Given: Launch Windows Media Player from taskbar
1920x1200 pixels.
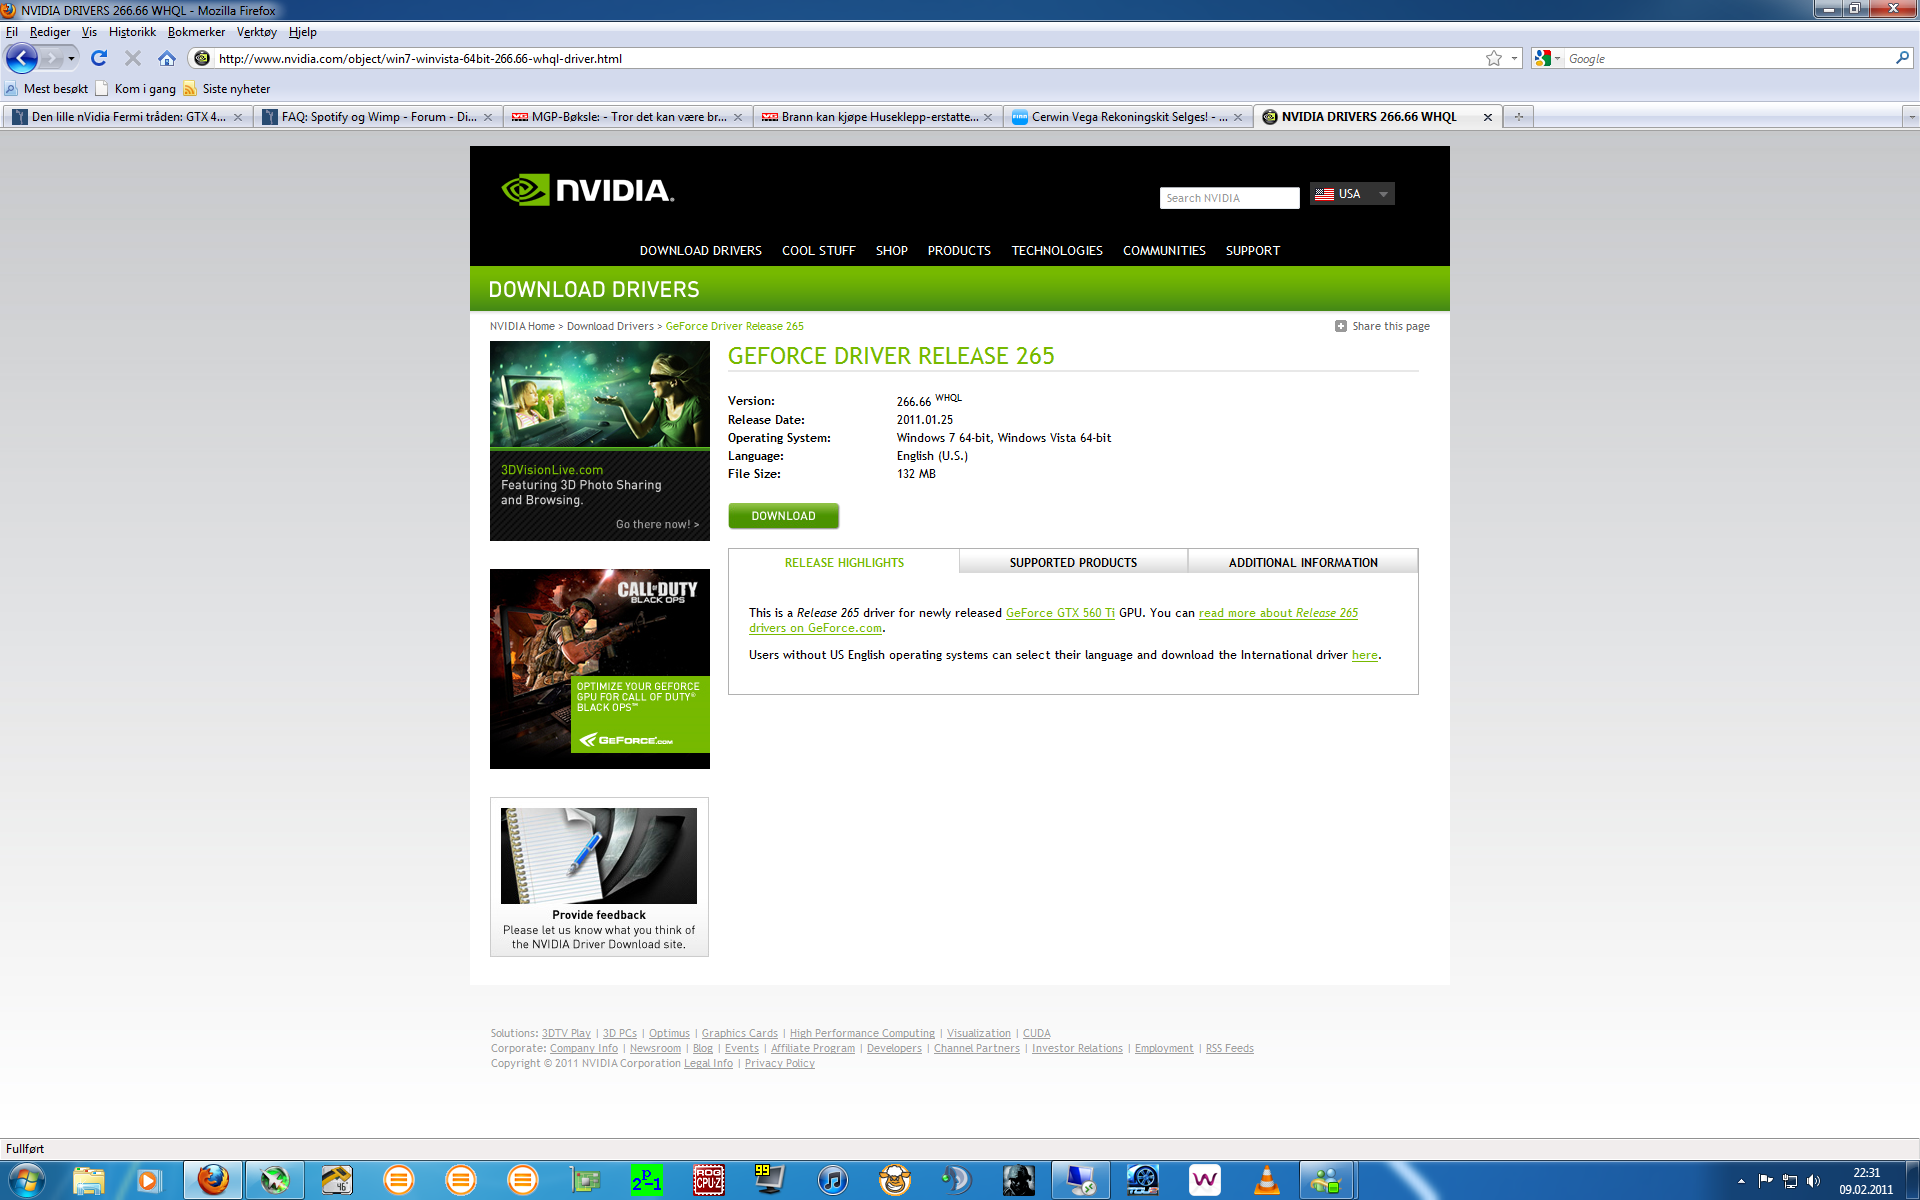Looking at the screenshot, I should (x=149, y=1180).
